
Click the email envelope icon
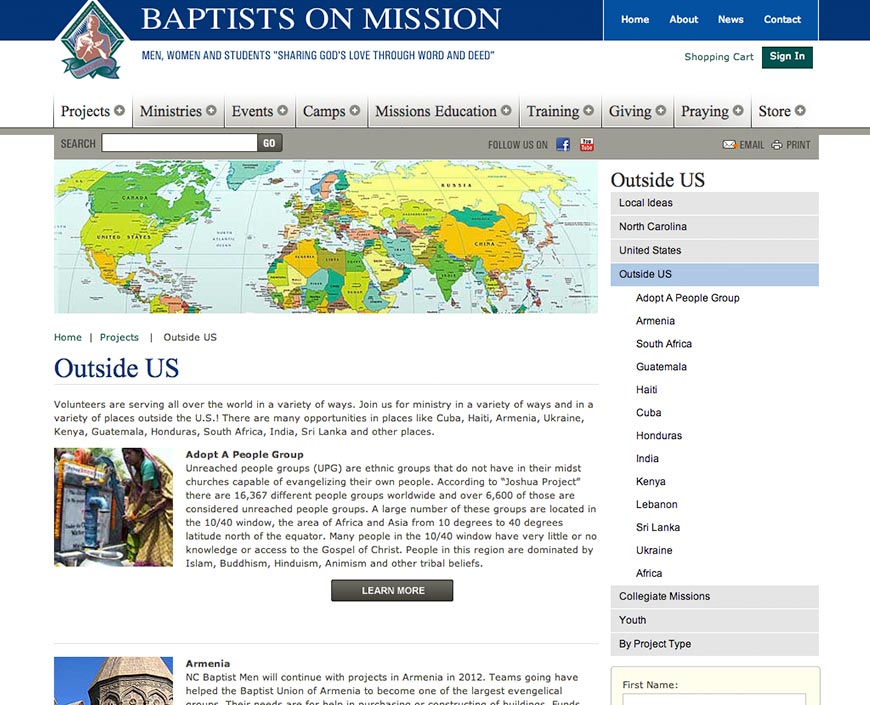(x=729, y=145)
